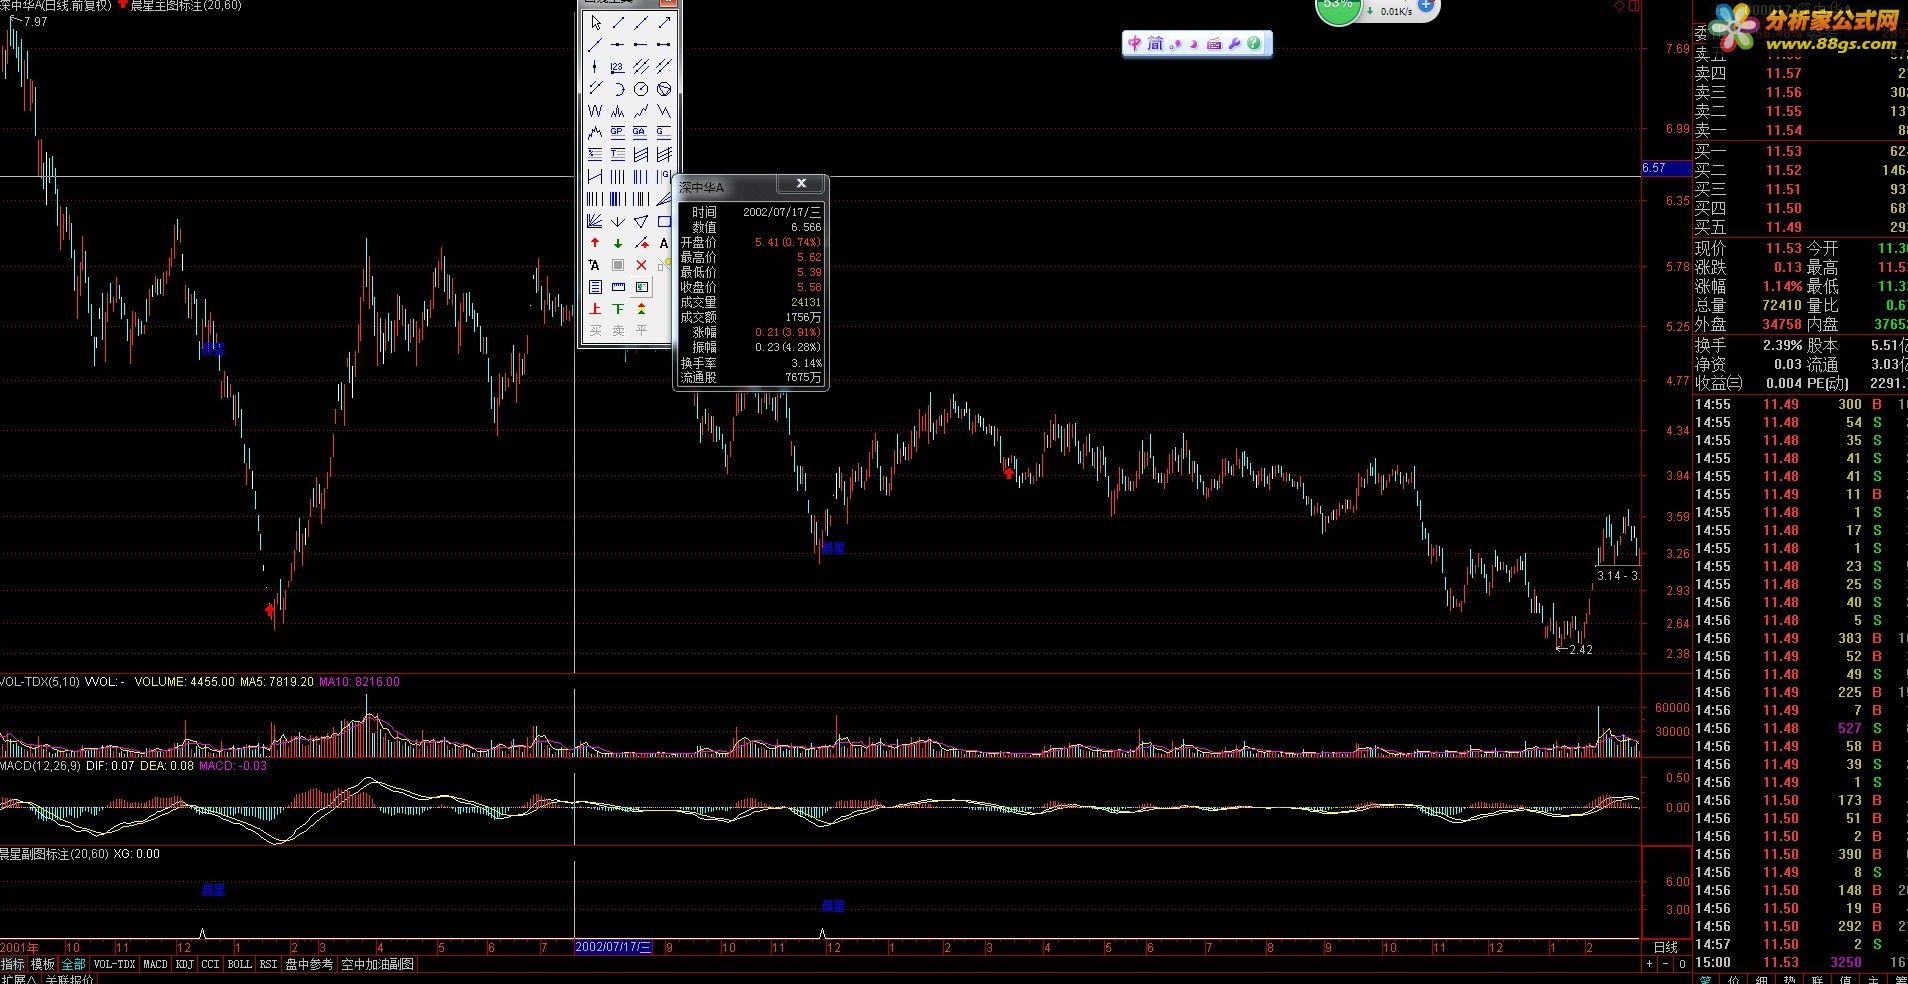Click the gray 买 buy marker
Image resolution: width=1908 pixels, height=984 pixels.
coord(595,331)
